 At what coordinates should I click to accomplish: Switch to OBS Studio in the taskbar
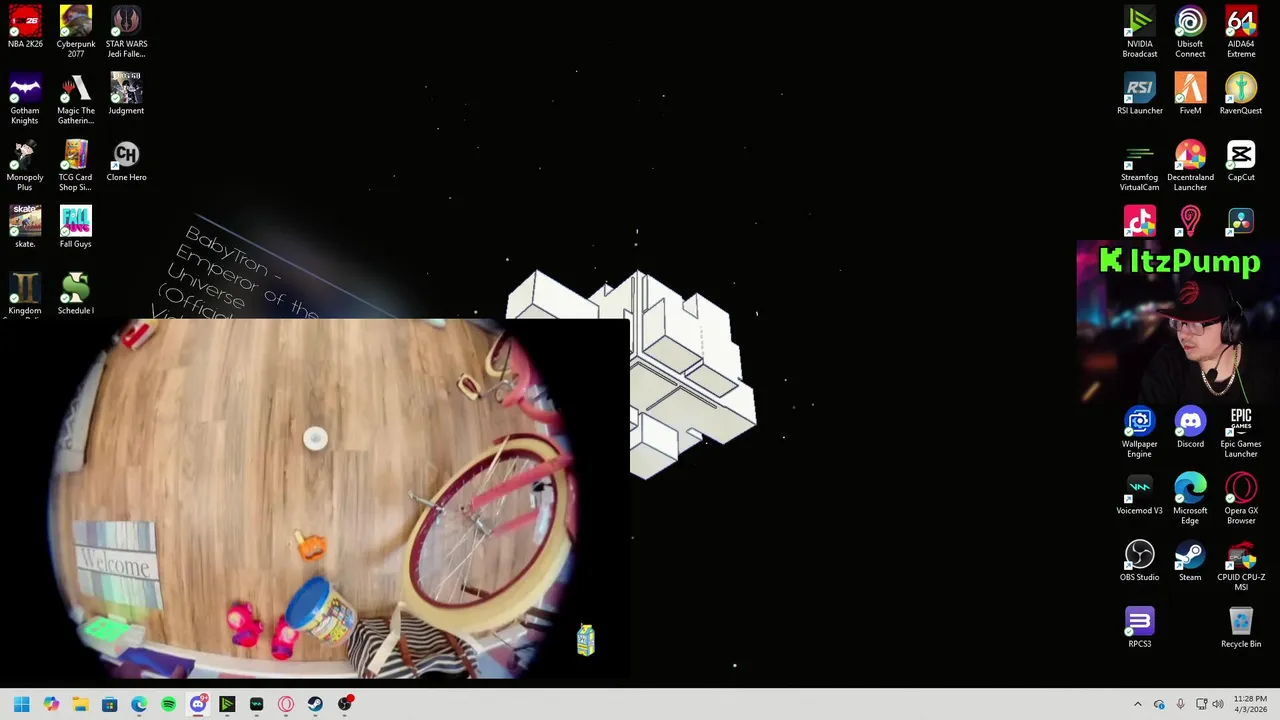tap(345, 704)
